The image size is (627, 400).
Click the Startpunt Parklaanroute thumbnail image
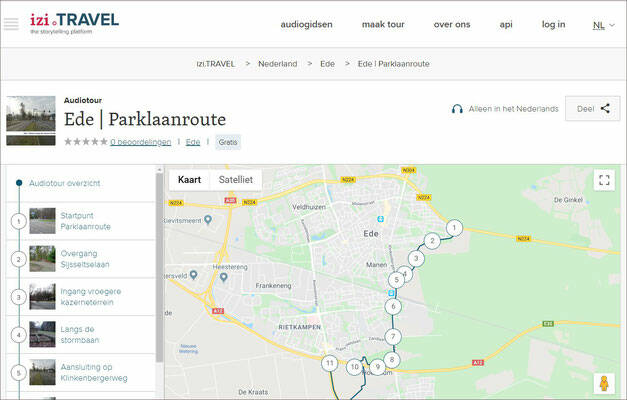42,221
